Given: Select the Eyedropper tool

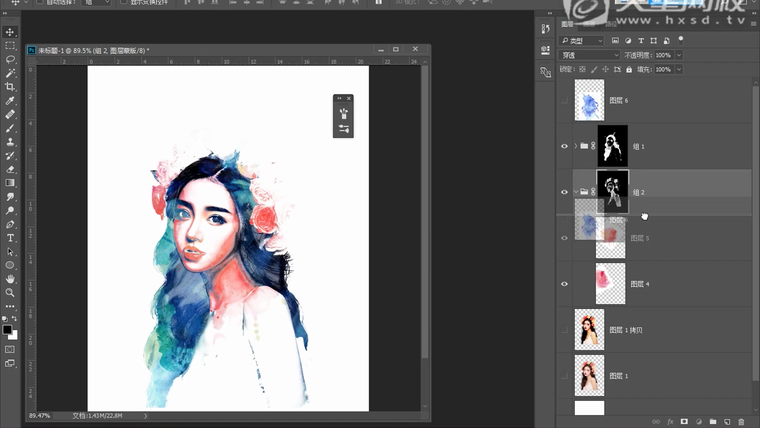Looking at the screenshot, I should tap(10, 101).
